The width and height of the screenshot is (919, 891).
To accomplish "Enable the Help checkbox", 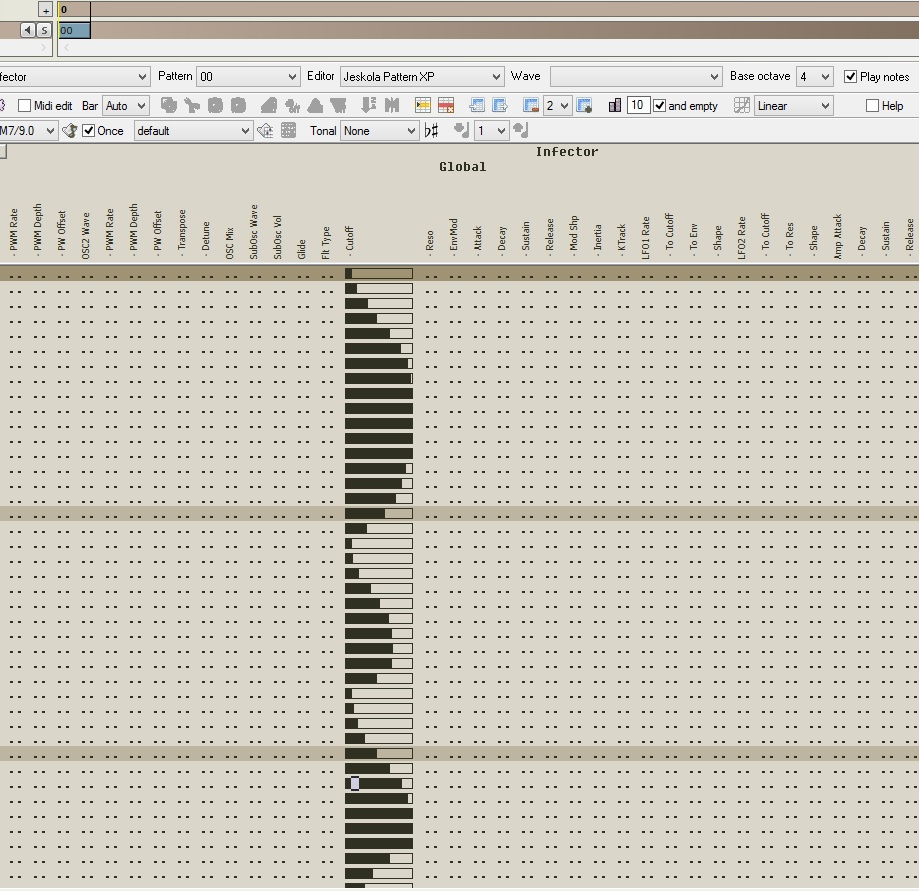I will pyautogui.click(x=872, y=106).
